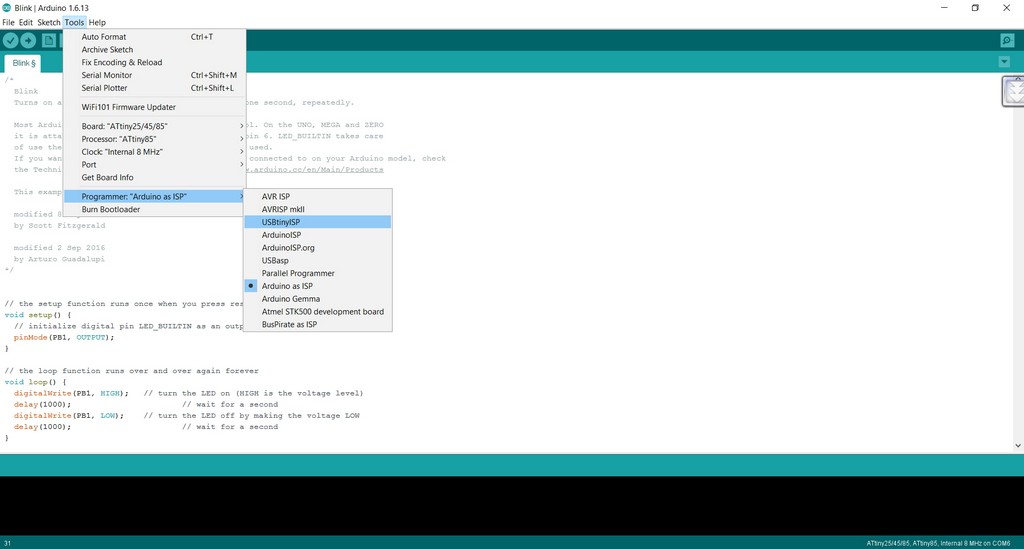The height and width of the screenshot is (549, 1024).
Task: Open Serial Monitor magnifier icon at top right
Action: tap(1007, 40)
